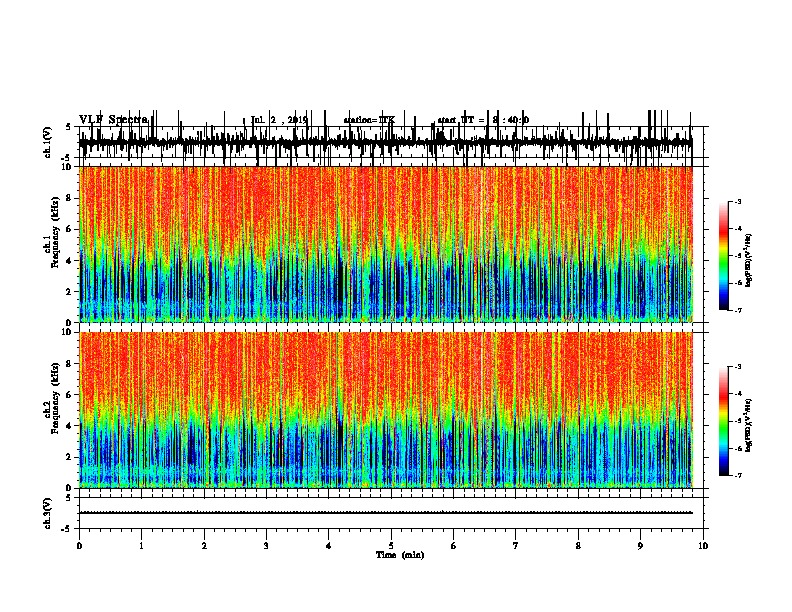Click the ch.1 spectrogram color scale bar
Screen dimensions: 792x612
(x=724, y=256)
